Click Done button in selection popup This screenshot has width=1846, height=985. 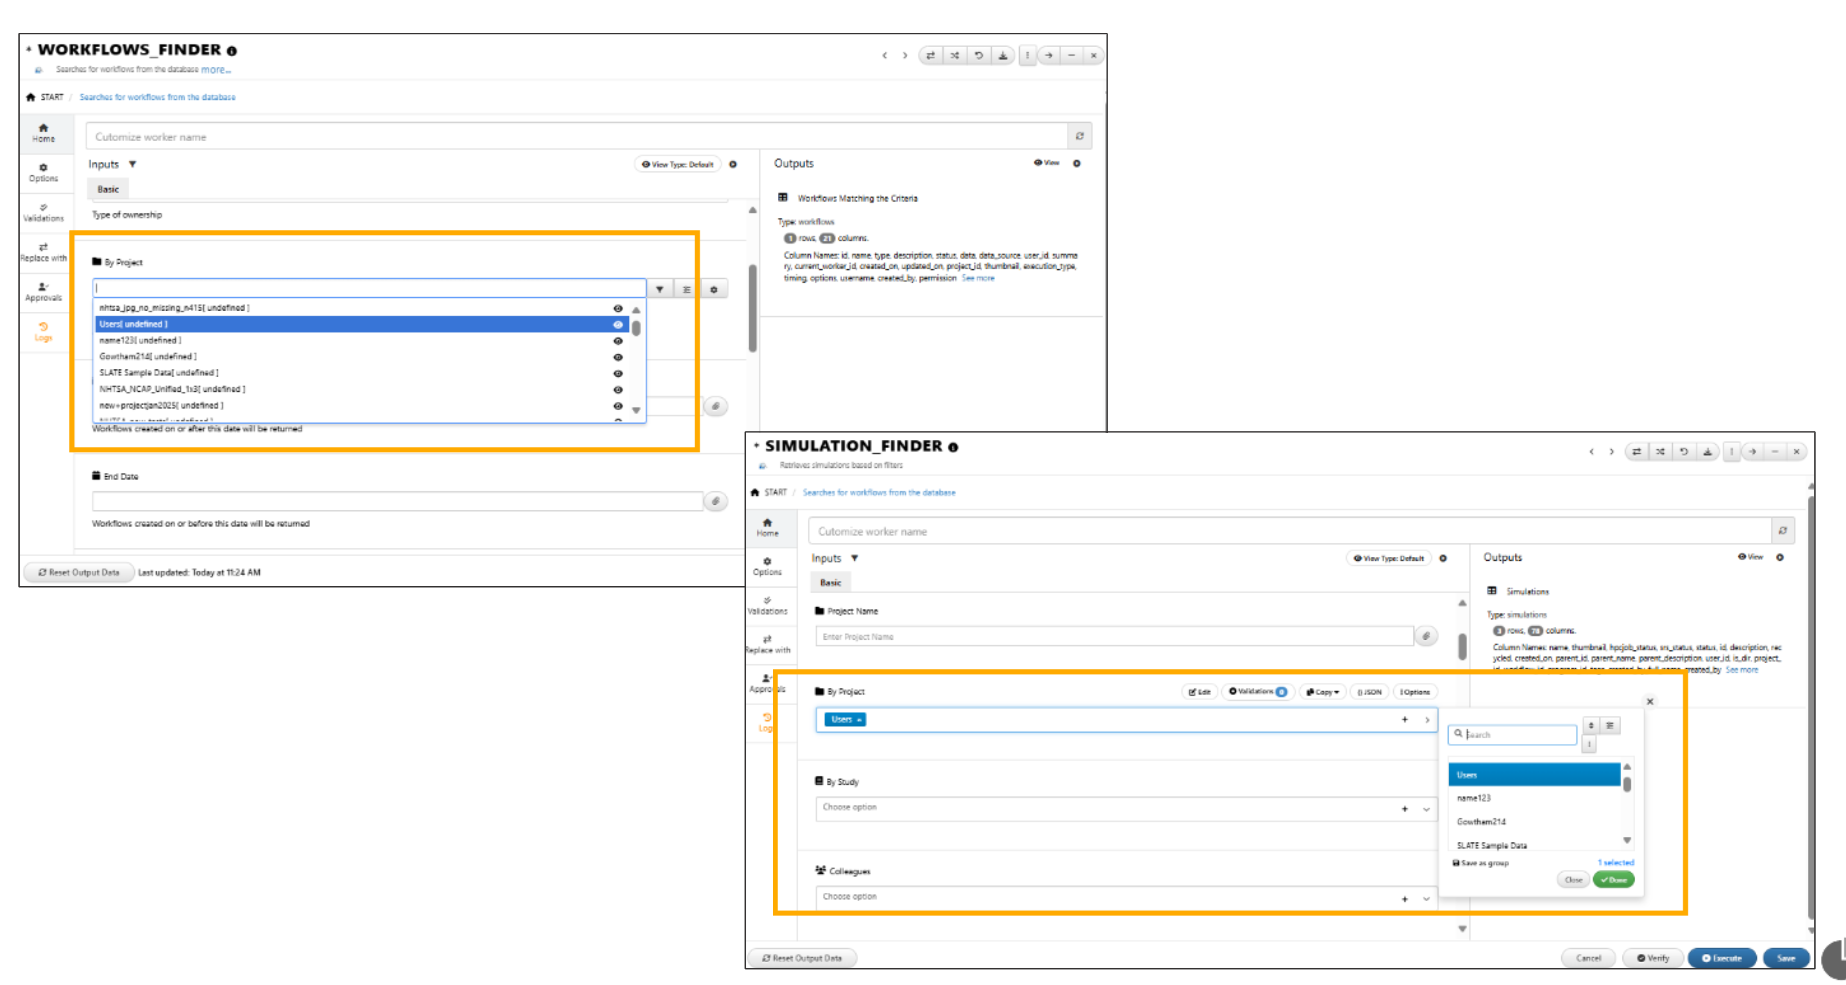click(1613, 880)
